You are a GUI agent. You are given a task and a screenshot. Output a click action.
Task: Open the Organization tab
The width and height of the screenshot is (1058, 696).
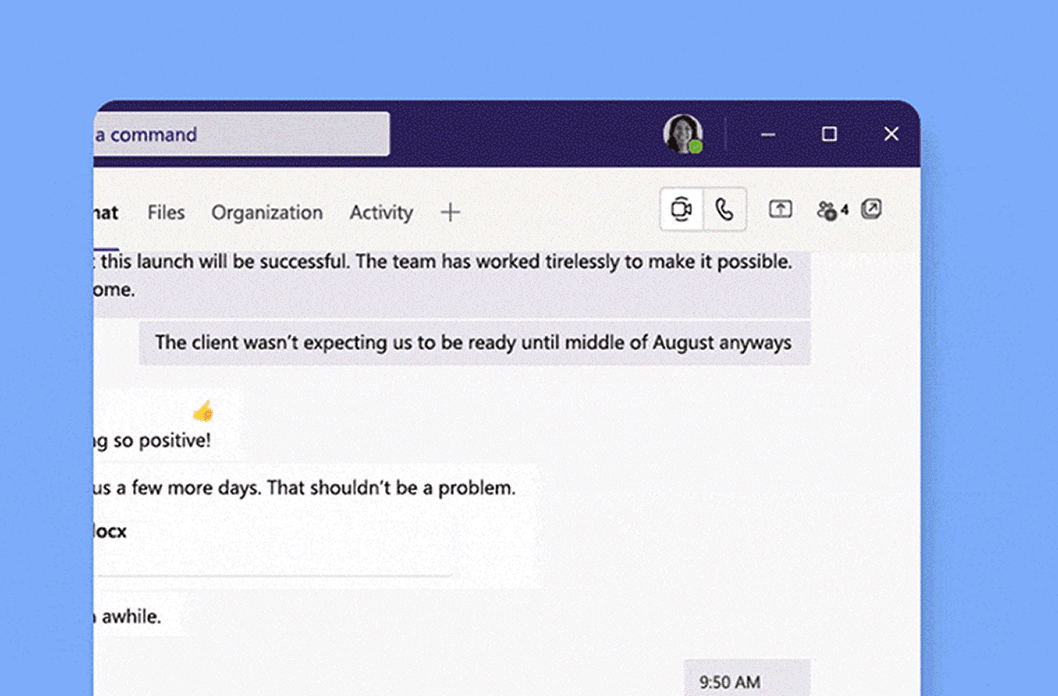[x=267, y=212]
